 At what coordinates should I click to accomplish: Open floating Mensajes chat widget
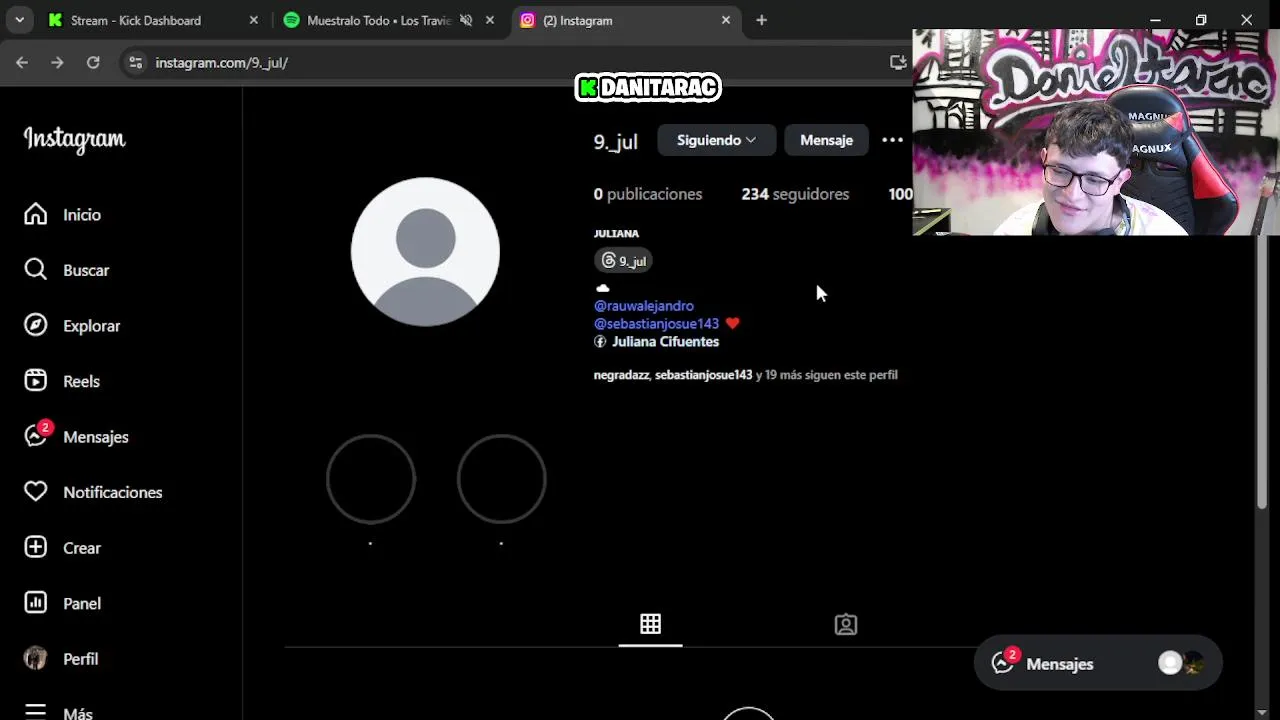pyautogui.click(x=1098, y=663)
